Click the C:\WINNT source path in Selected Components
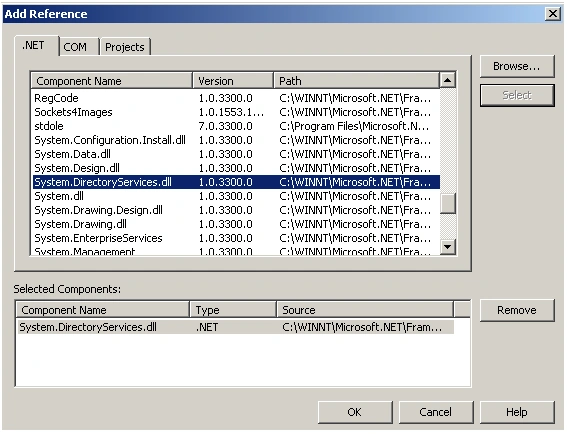 click(362, 327)
